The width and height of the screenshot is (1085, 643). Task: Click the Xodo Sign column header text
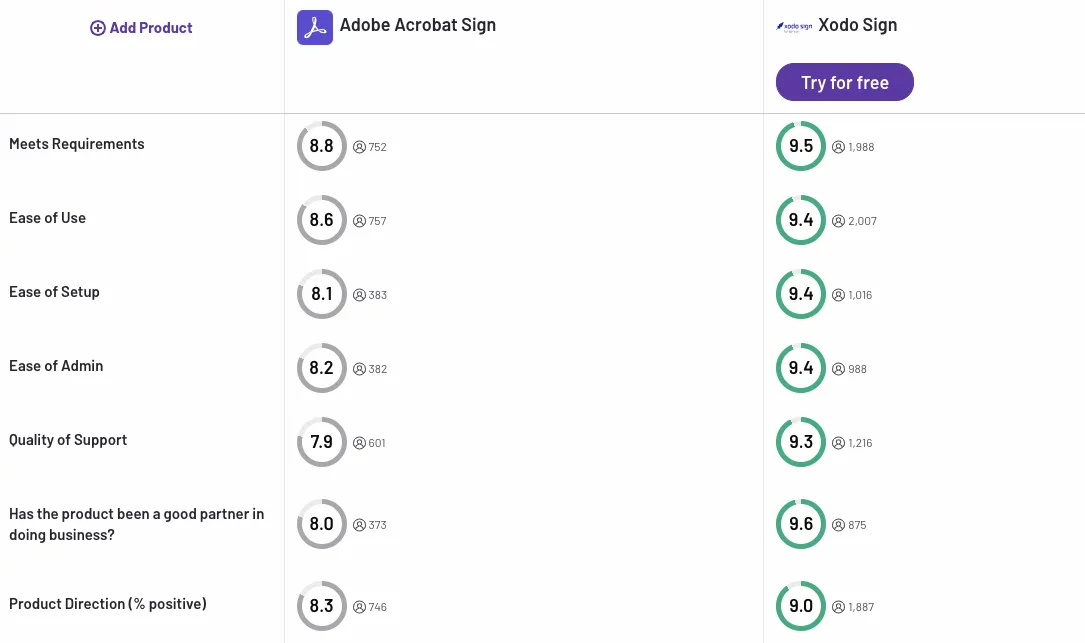tap(856, 24)
